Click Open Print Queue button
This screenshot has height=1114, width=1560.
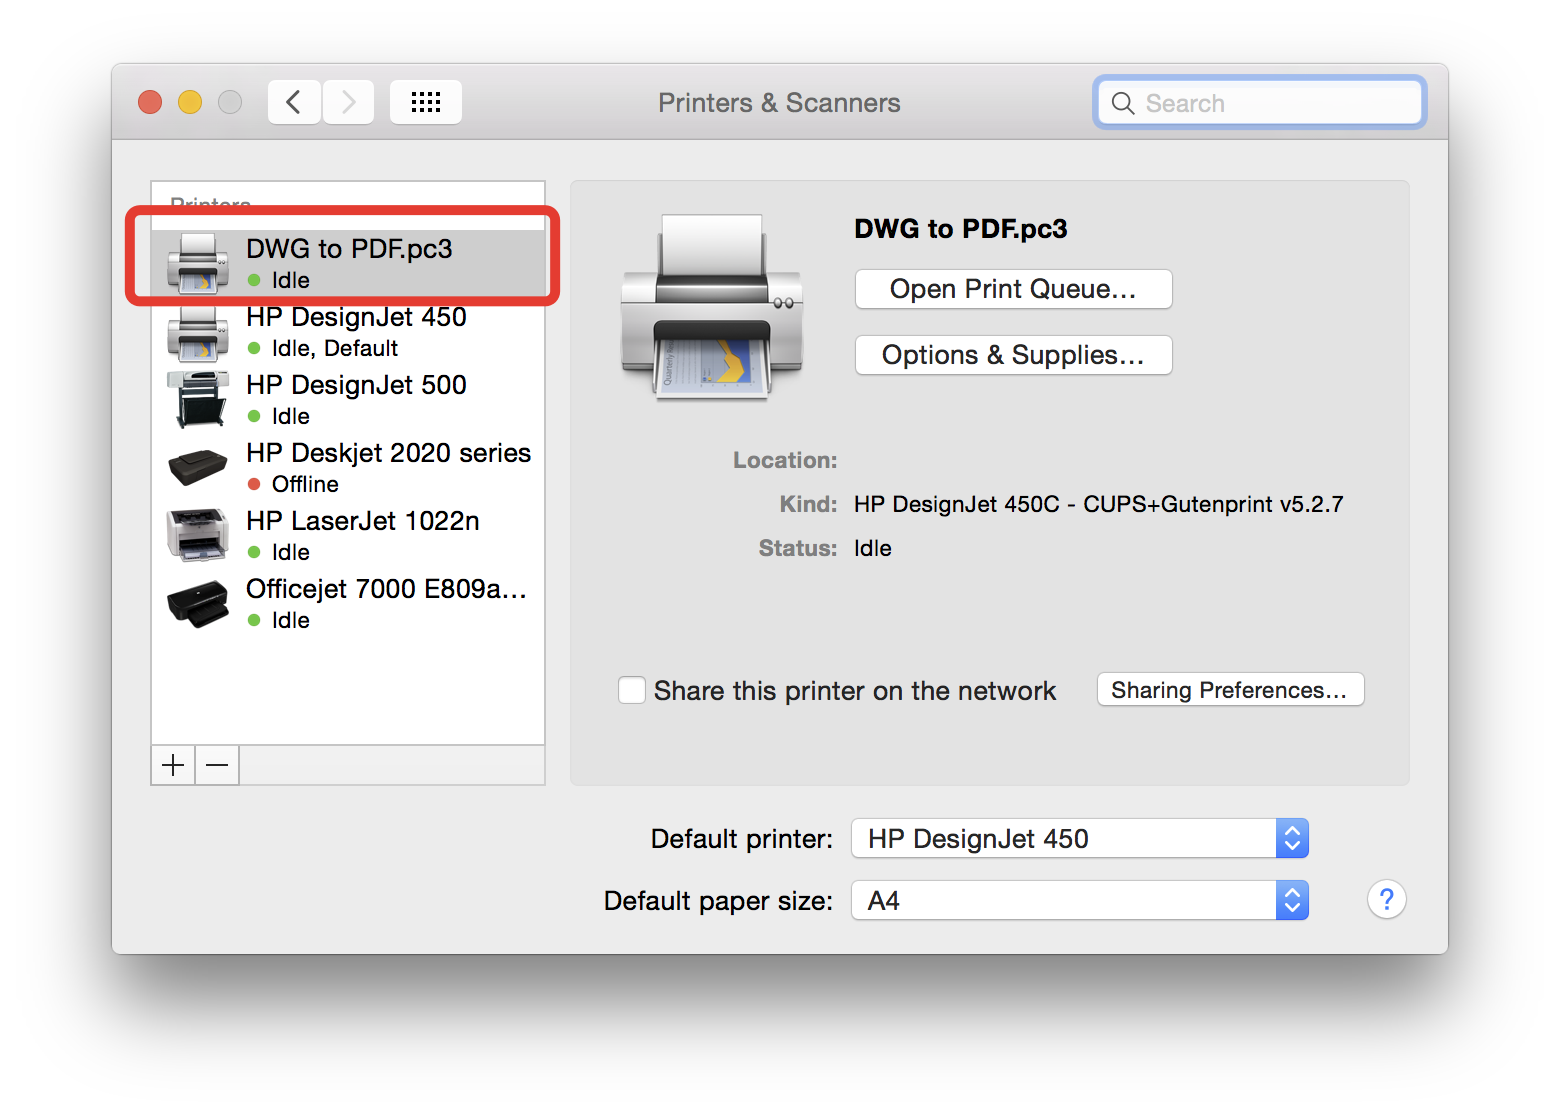coord(1013,289)
